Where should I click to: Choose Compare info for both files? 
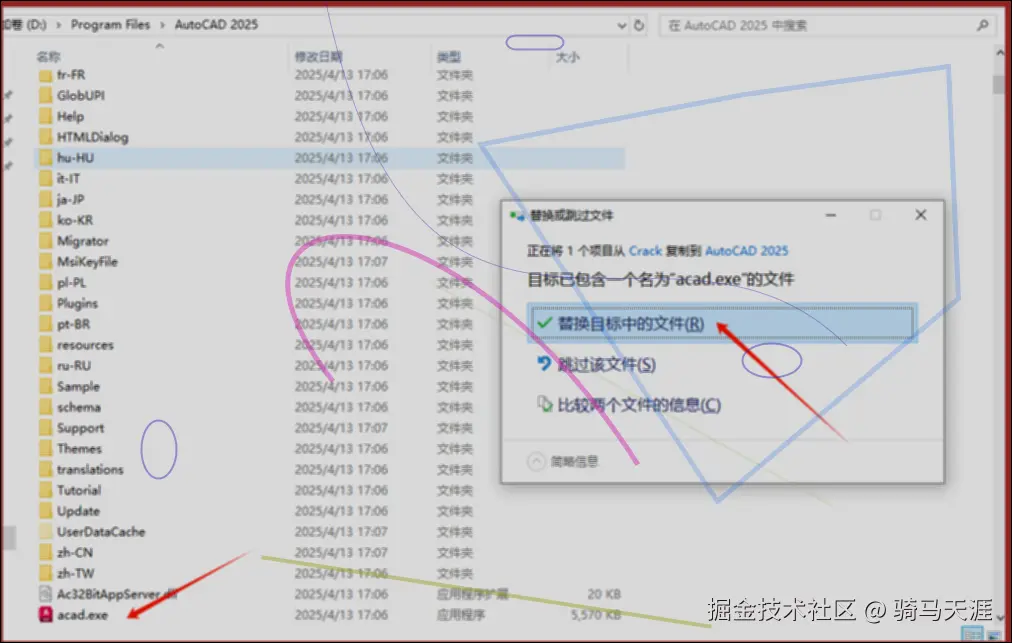pyautogui.click(x=639, y=405)
